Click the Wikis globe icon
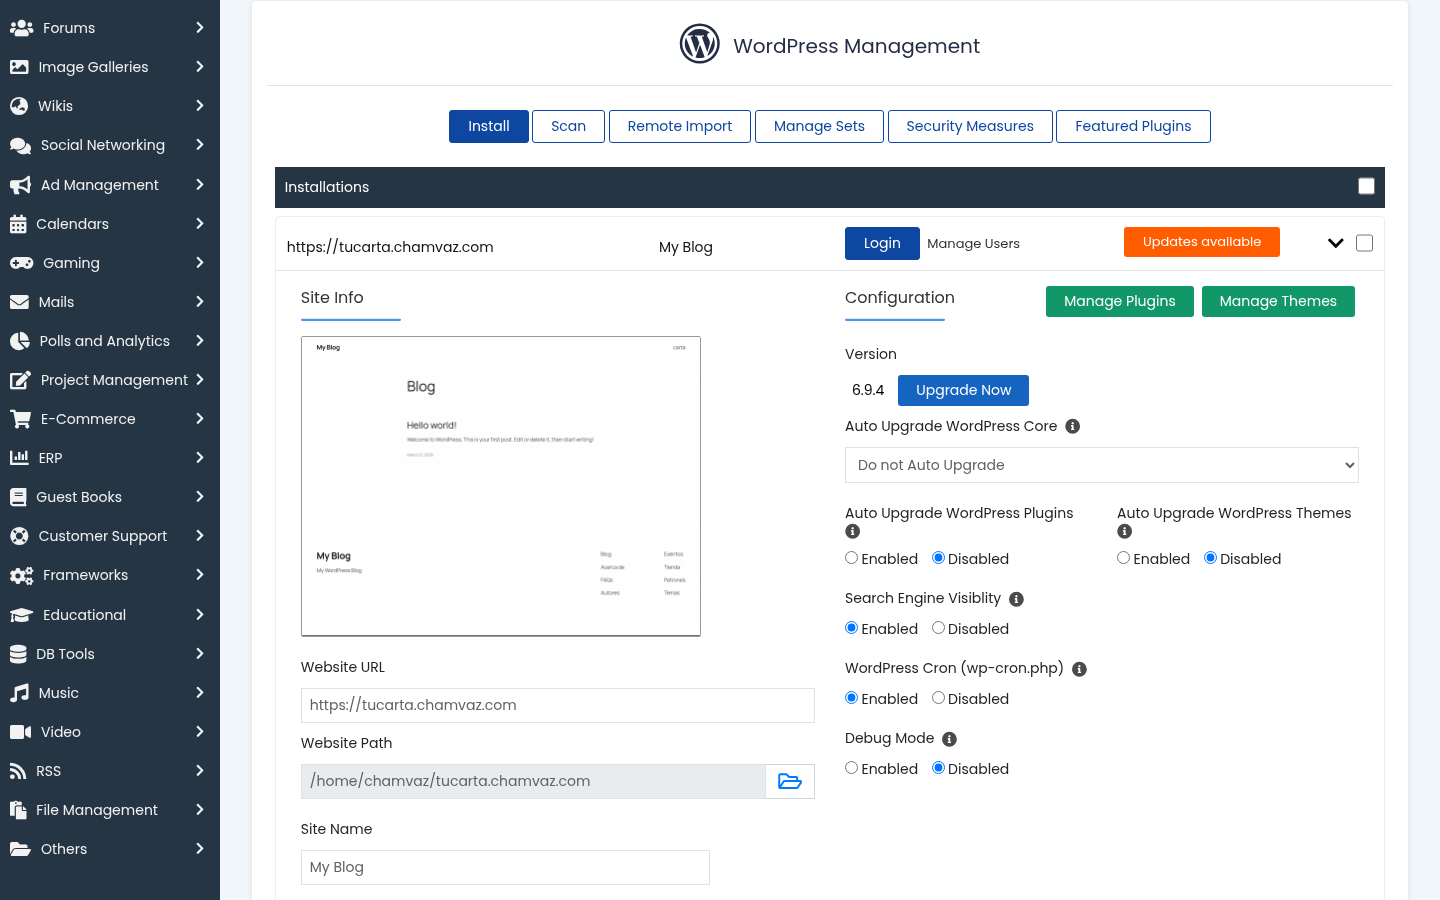 pos(19,106)
